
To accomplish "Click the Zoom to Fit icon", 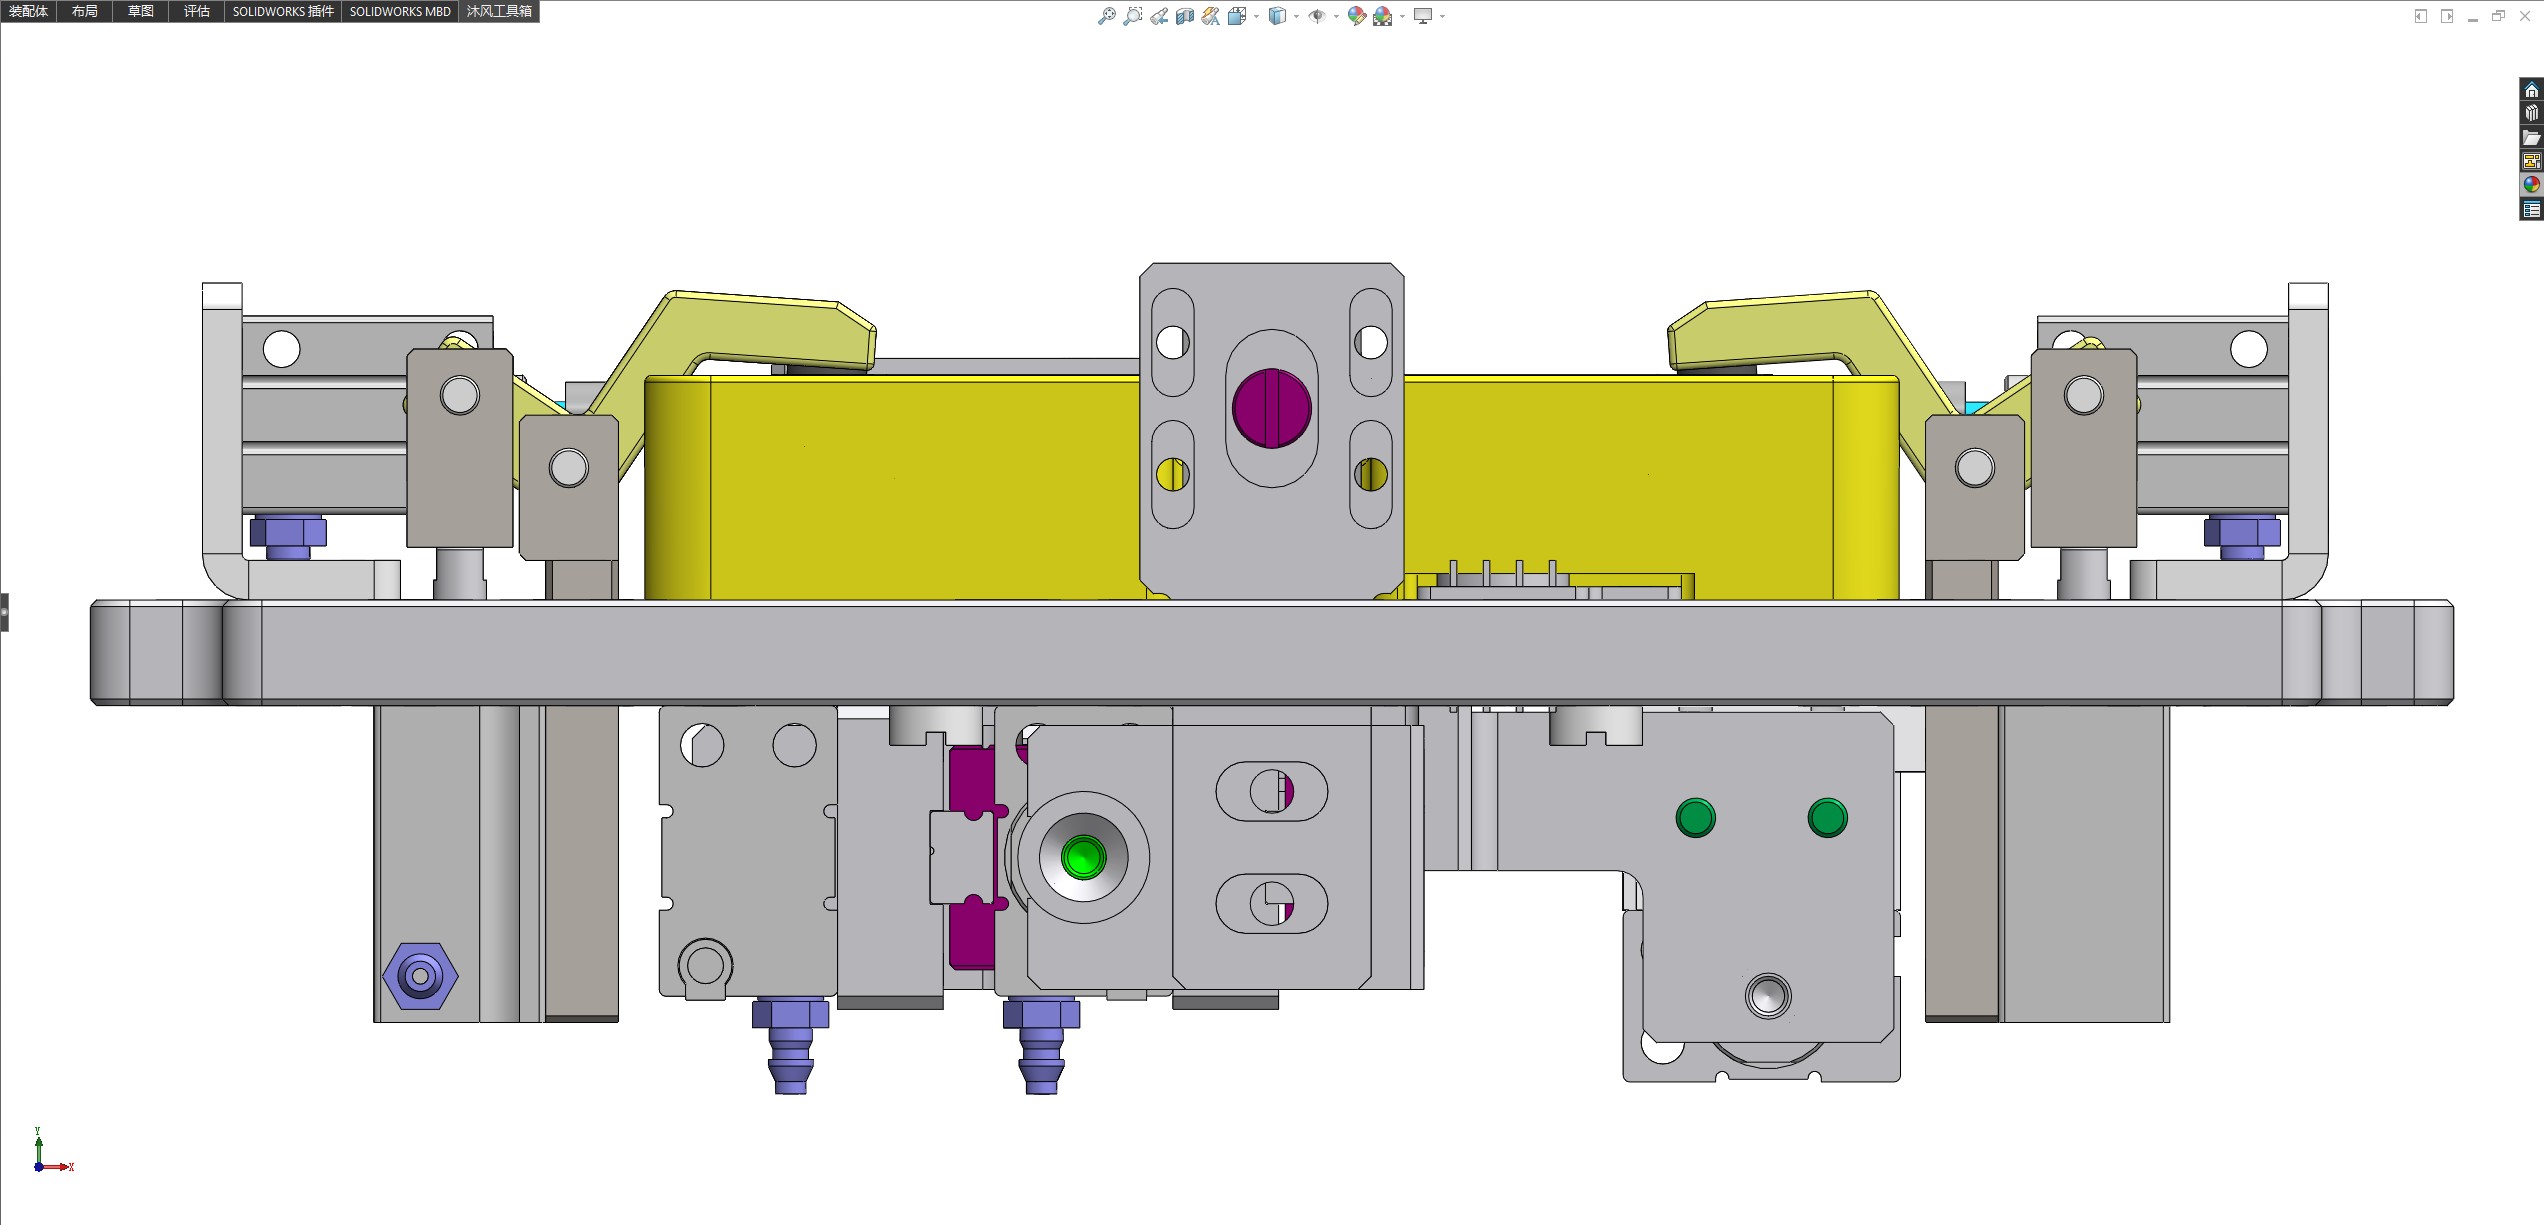I will point(1106,16).
